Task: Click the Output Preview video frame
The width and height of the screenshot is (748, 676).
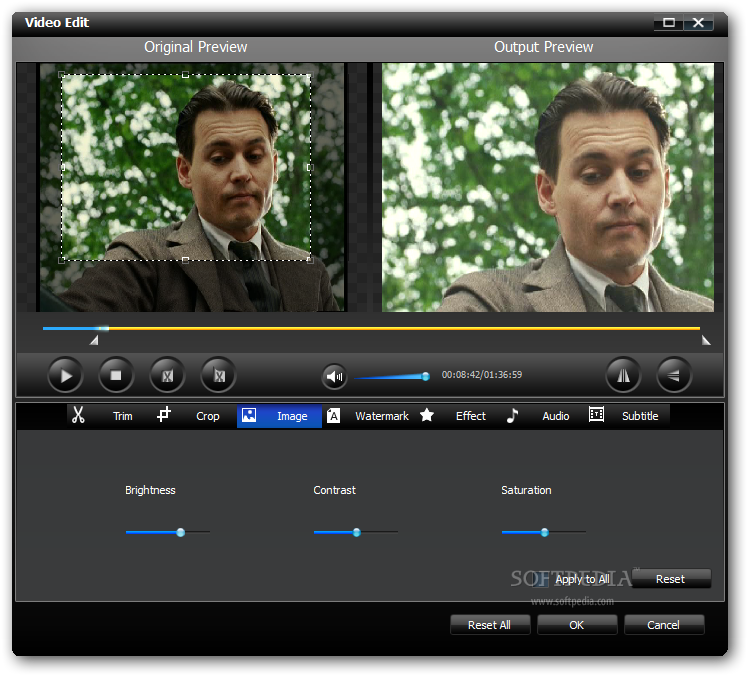Action: pyautogui.click(x=548, y=187)
